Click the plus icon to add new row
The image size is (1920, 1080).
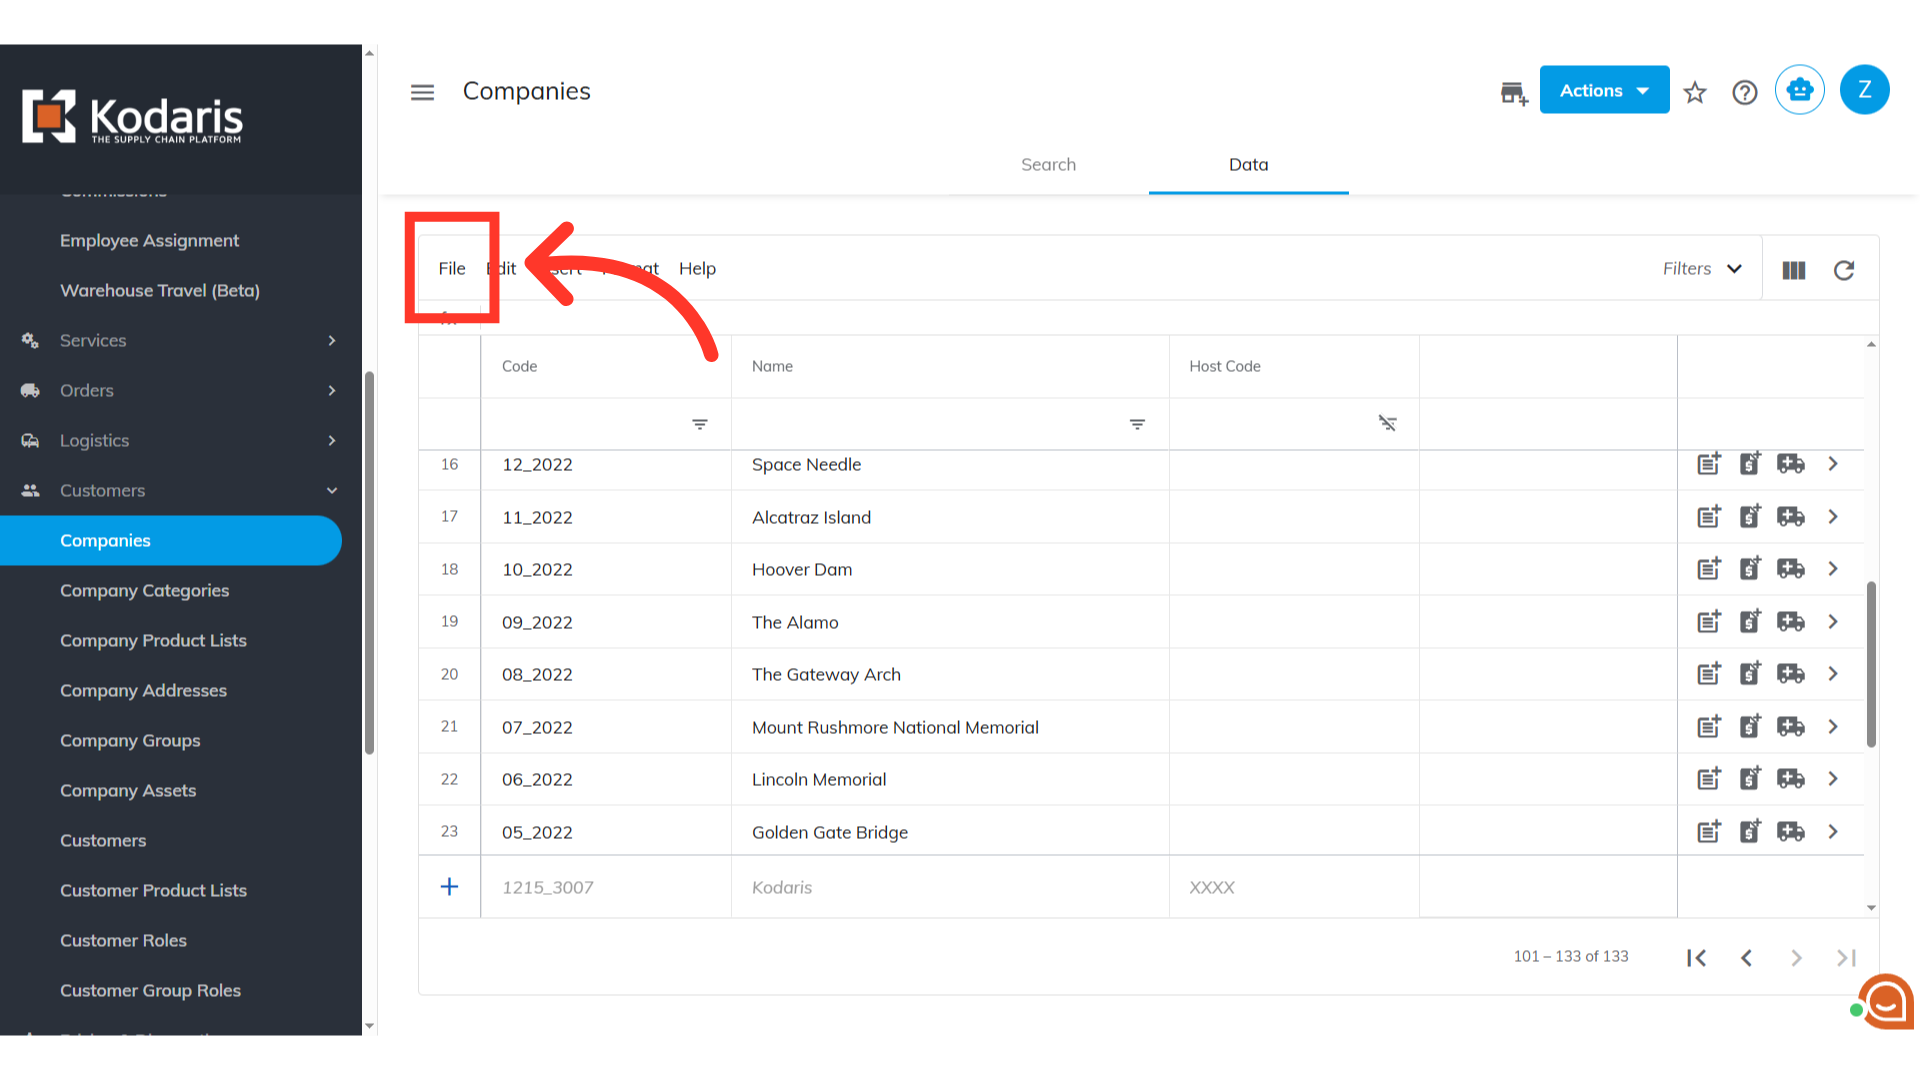click(450, 887)
